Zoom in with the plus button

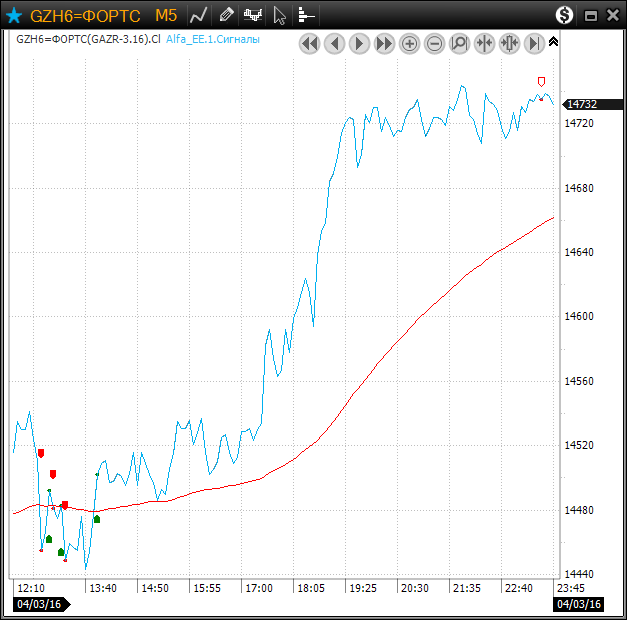pos(409,43)
